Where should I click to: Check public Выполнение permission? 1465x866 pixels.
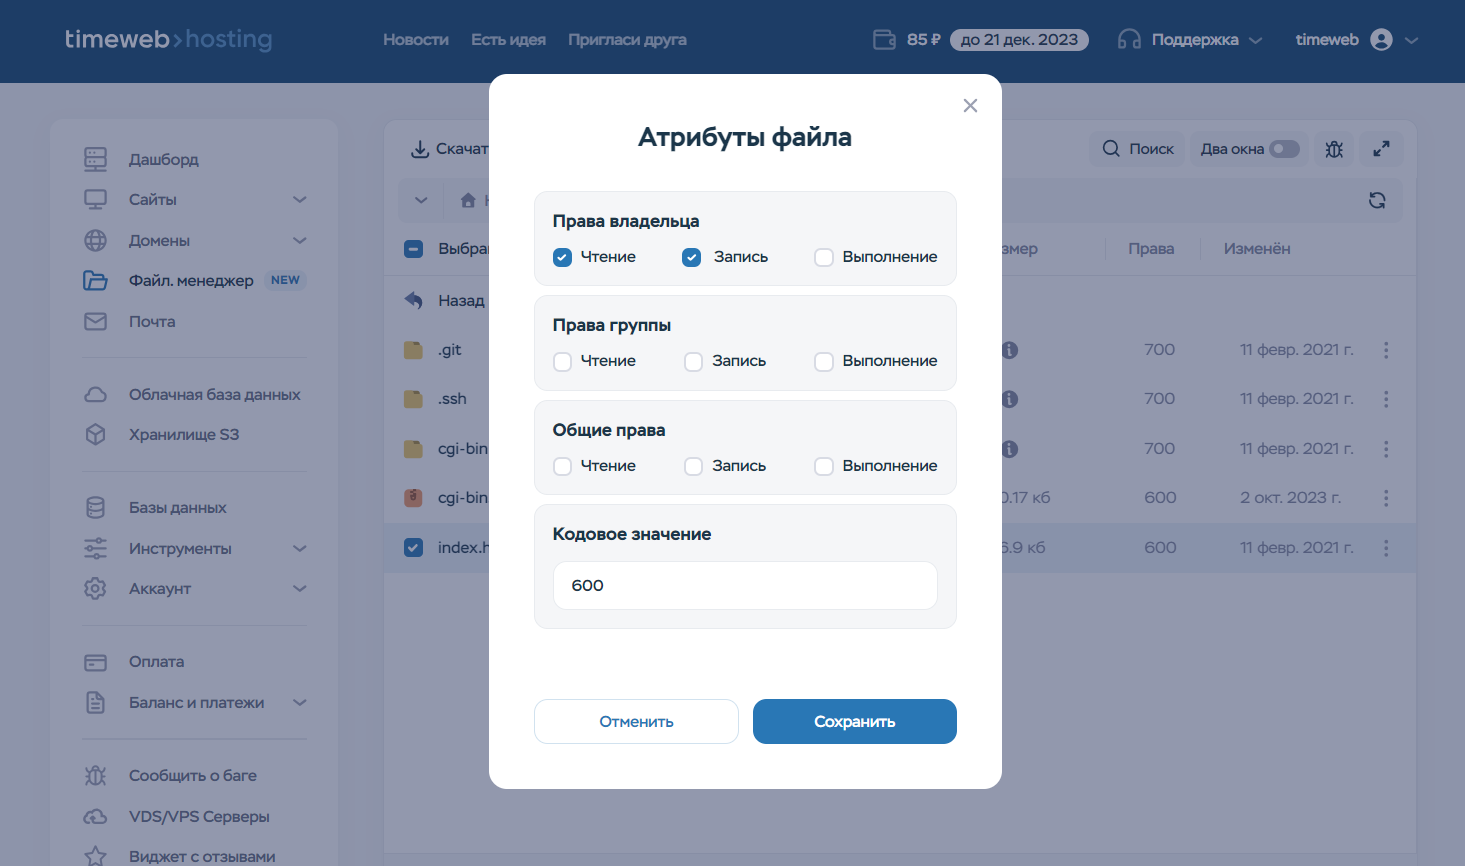point(824,467)
